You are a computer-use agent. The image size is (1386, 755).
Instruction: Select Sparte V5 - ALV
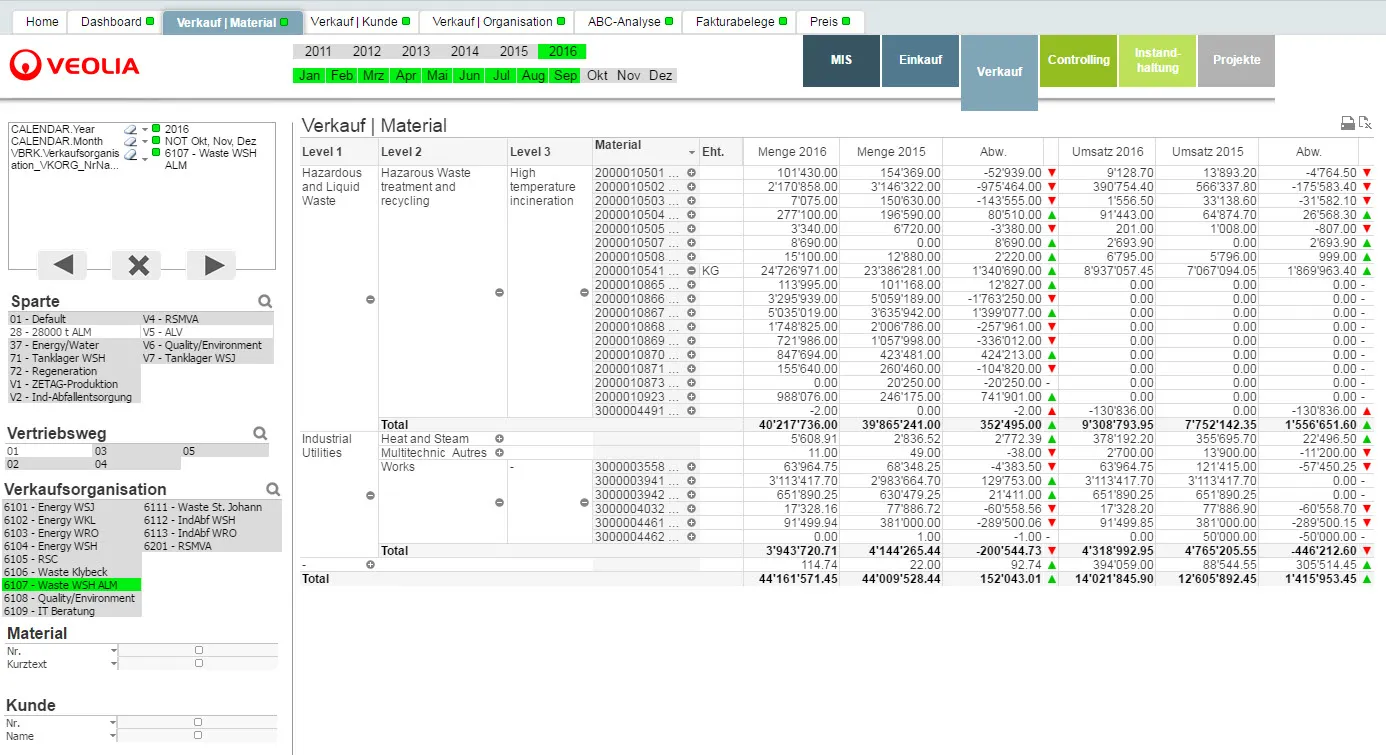[x=207, y=332]
